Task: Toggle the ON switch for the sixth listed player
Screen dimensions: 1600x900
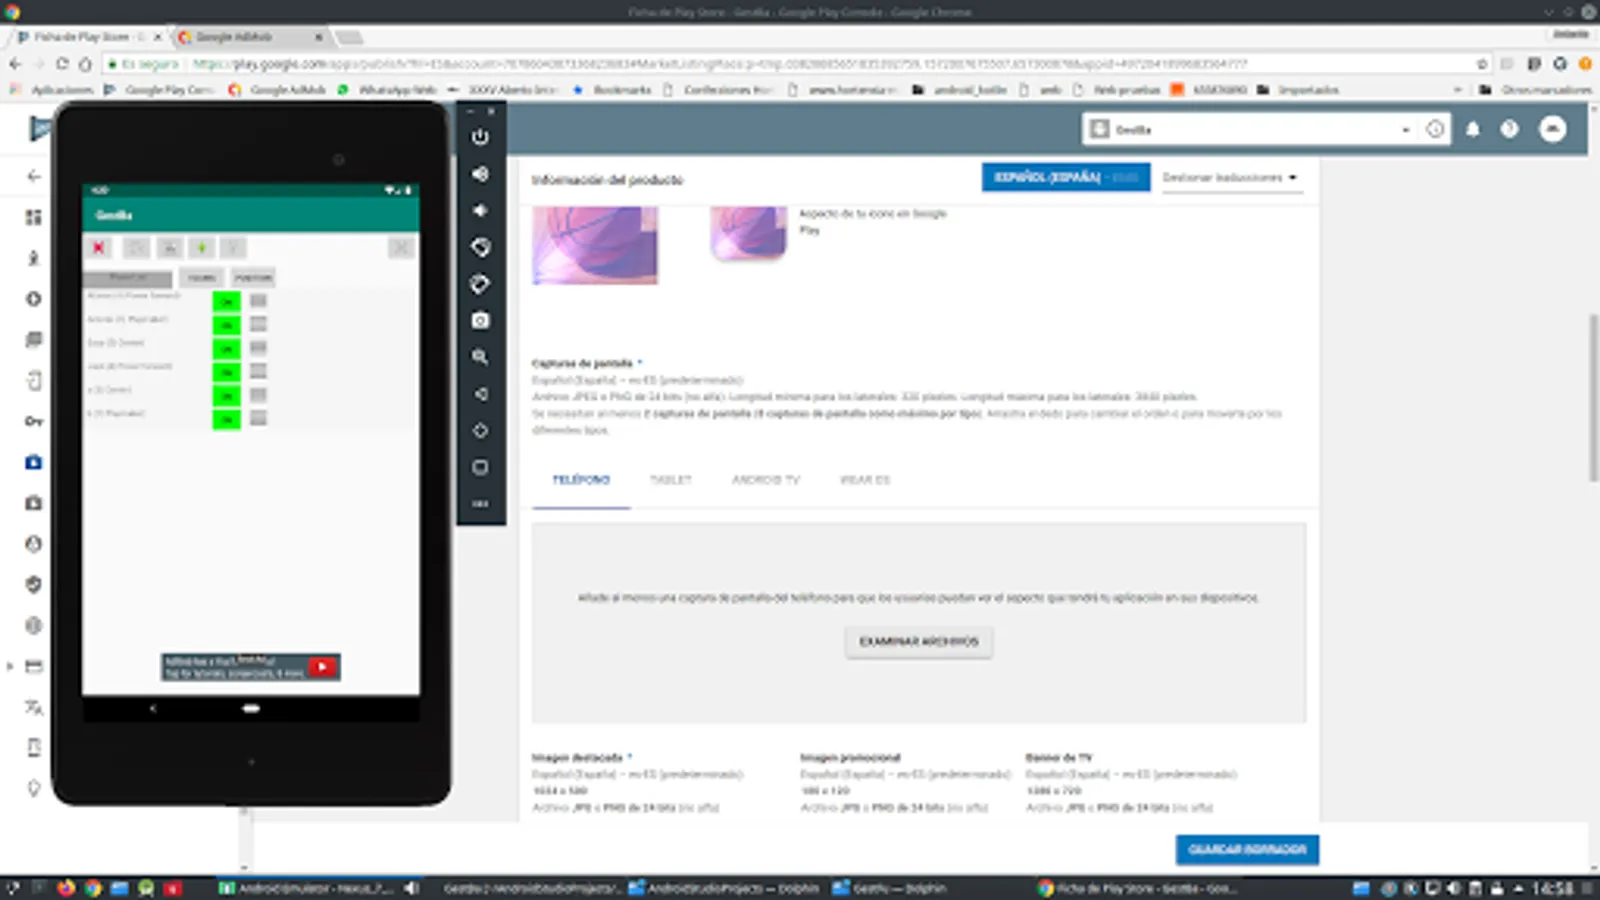Action: coord(226,418)
